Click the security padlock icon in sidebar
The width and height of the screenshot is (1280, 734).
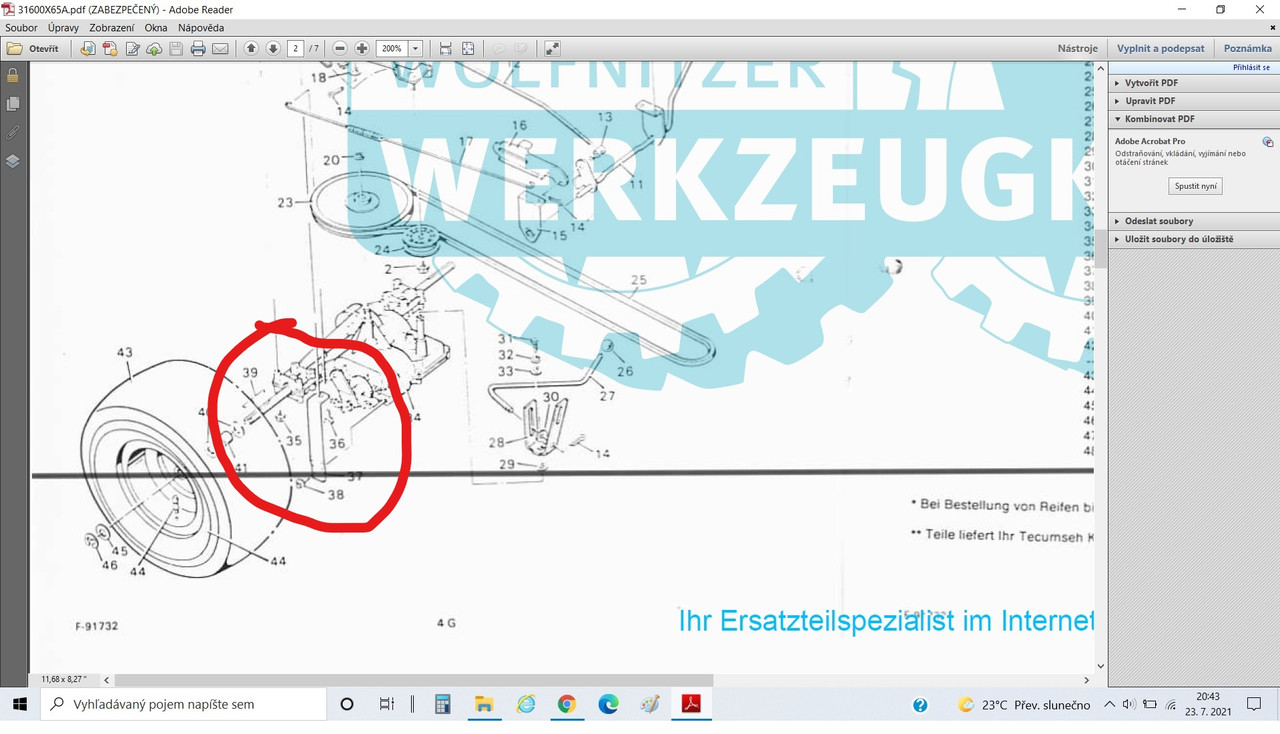click(13, 75)
